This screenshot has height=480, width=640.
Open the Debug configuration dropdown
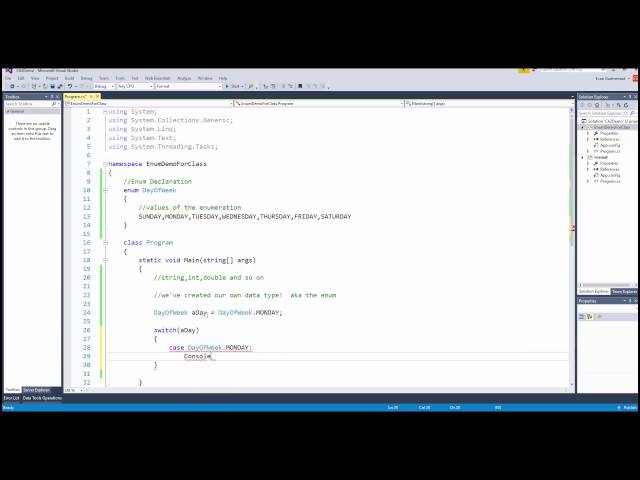(x=104, y=86)
